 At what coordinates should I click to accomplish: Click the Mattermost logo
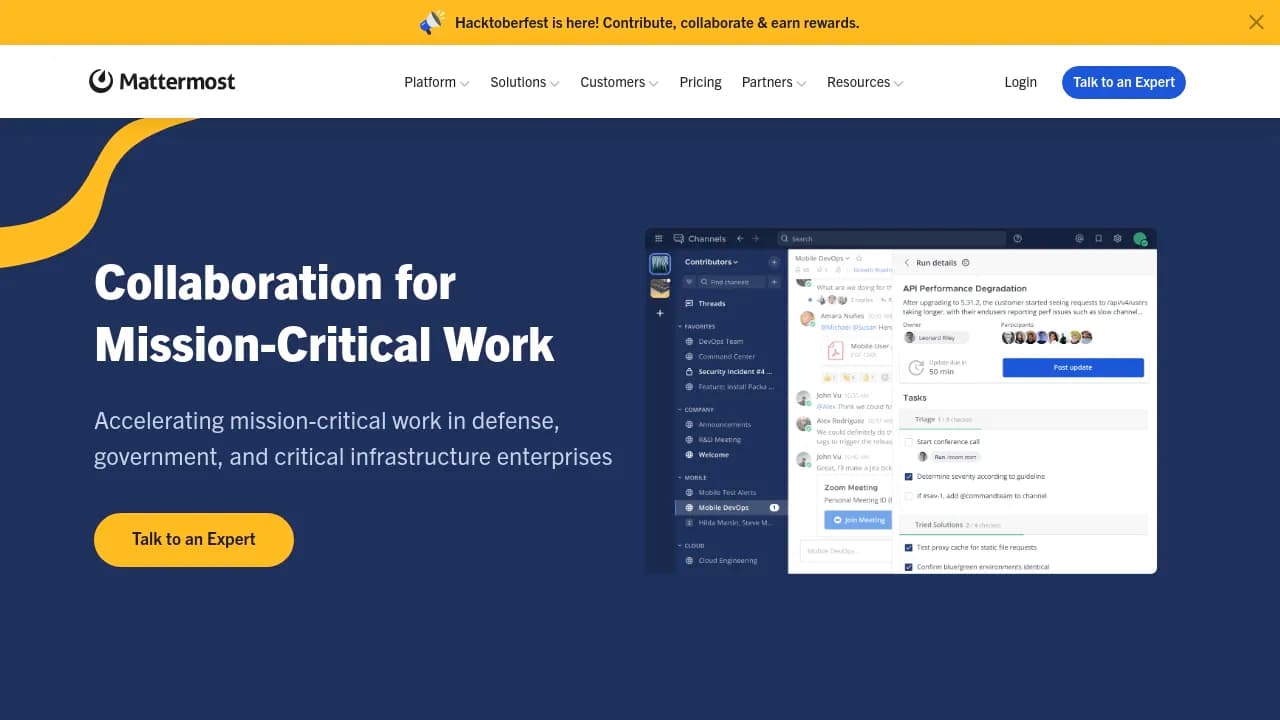(x=162, y=81)
